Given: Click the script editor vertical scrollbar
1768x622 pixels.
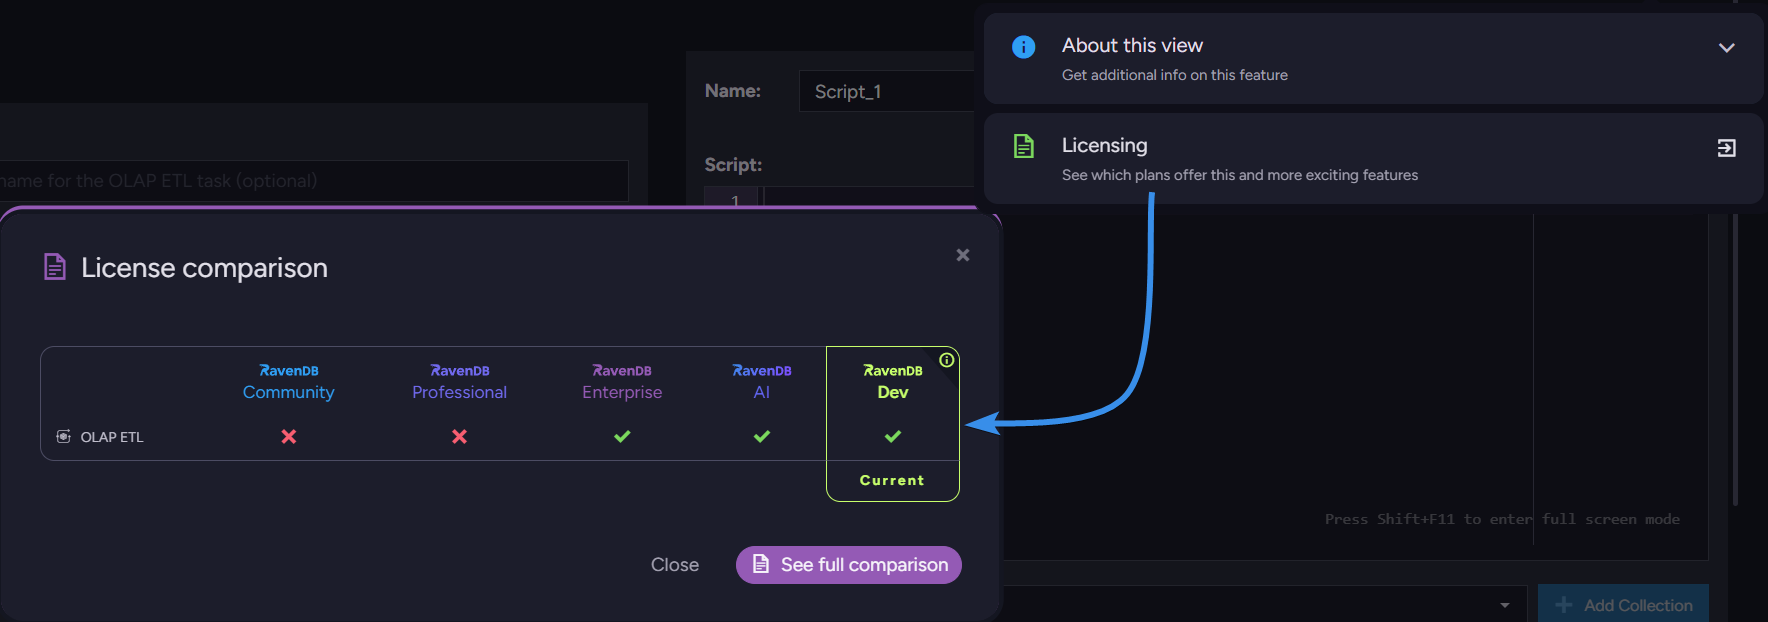Looking at the screenshot, I should 1735,360.
